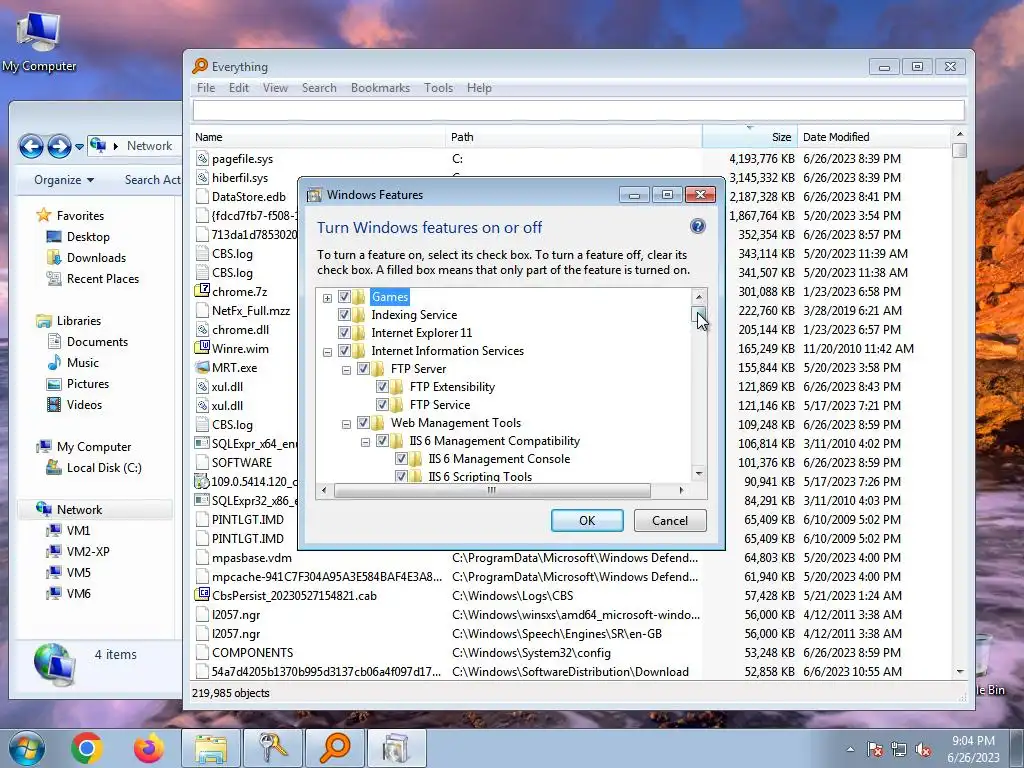The image size is (1024, 768).
Task: Uncheck Internet Explorer 11 checkbox
Action: [x=344, y=332]
